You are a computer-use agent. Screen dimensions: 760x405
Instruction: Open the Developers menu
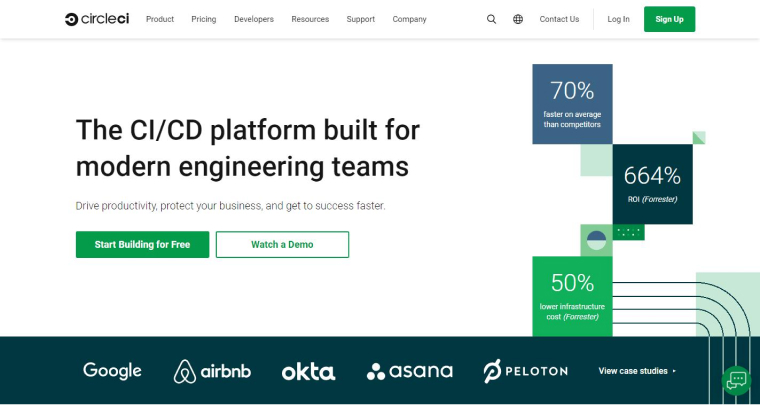click(x=254, y=19)
